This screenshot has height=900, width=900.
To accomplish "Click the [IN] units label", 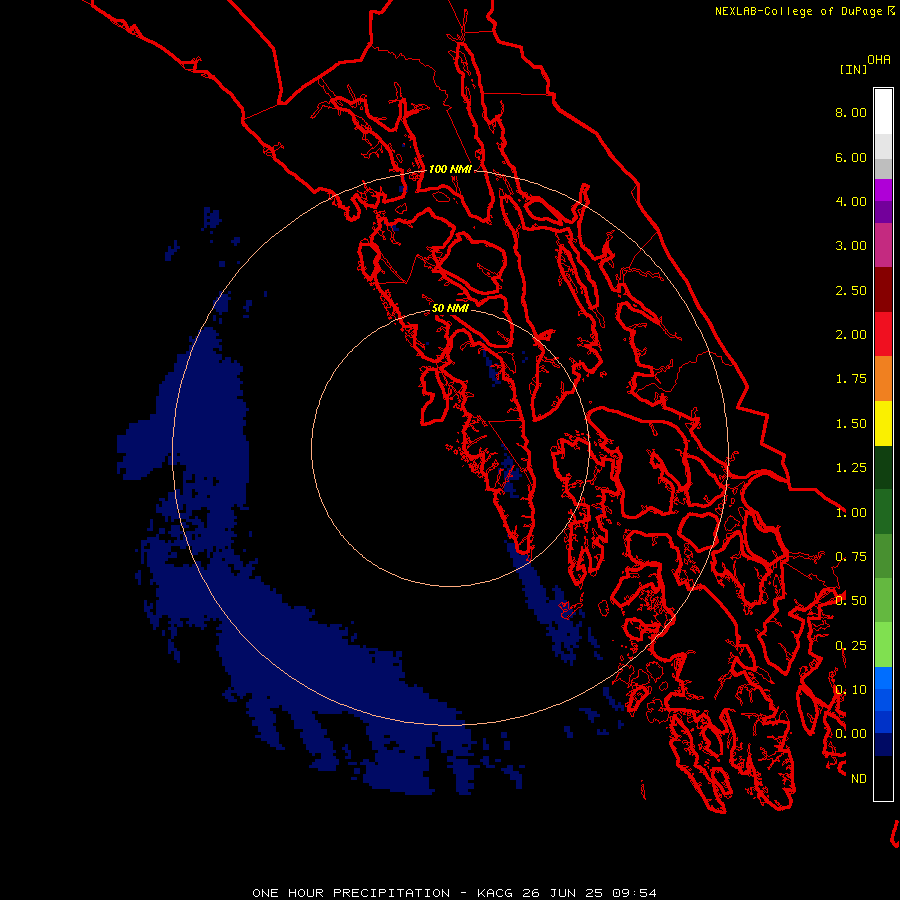I will [853, 69].
